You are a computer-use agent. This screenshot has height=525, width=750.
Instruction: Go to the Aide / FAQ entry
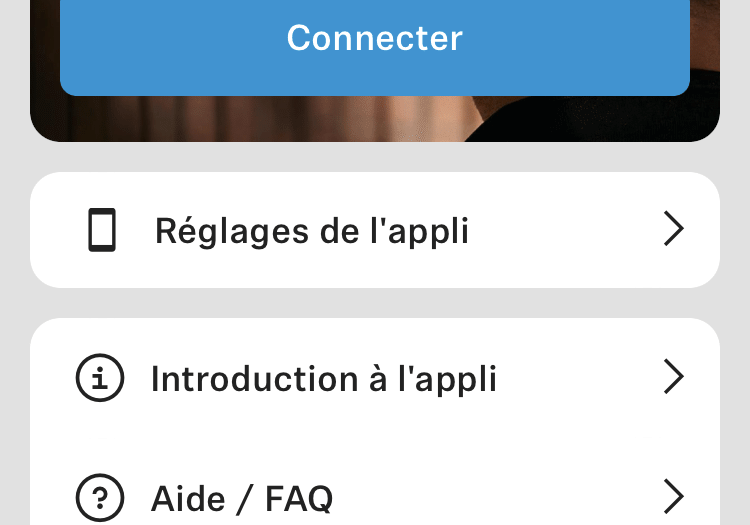[375, 497]
